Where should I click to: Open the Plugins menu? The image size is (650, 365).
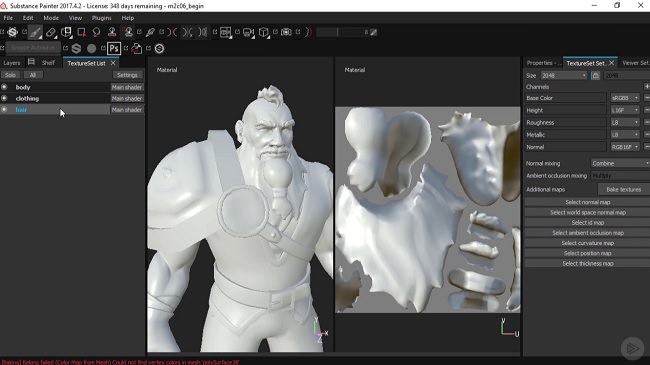(102, 18)
